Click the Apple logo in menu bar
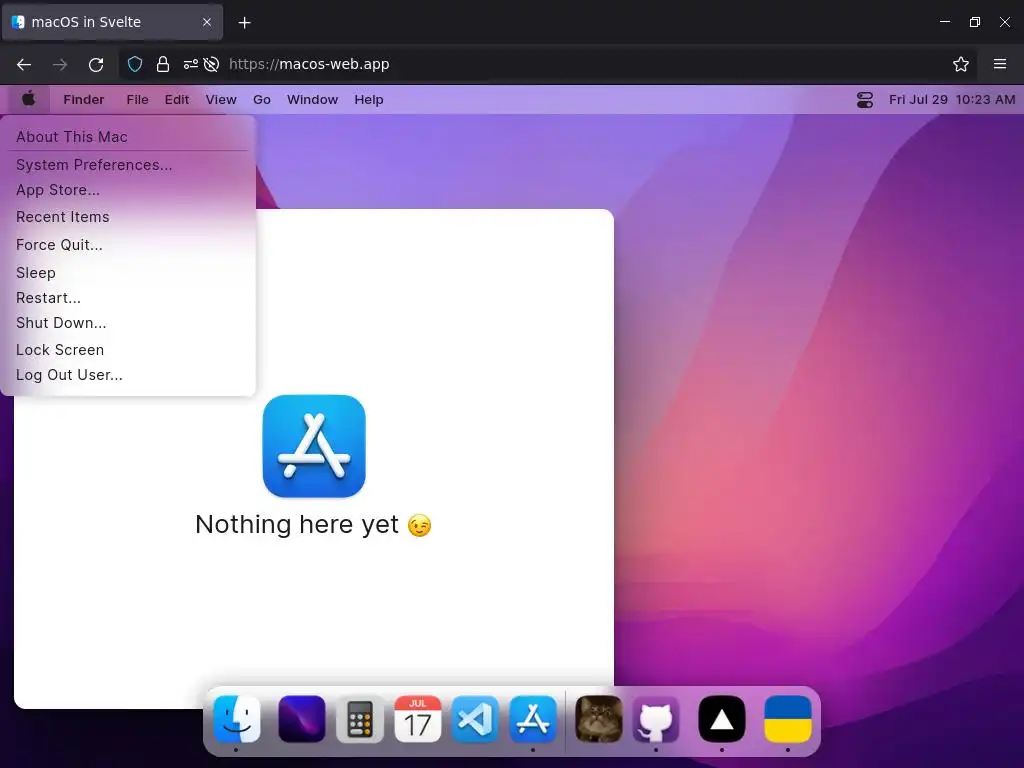1024x768 pixels. (28, 99)
